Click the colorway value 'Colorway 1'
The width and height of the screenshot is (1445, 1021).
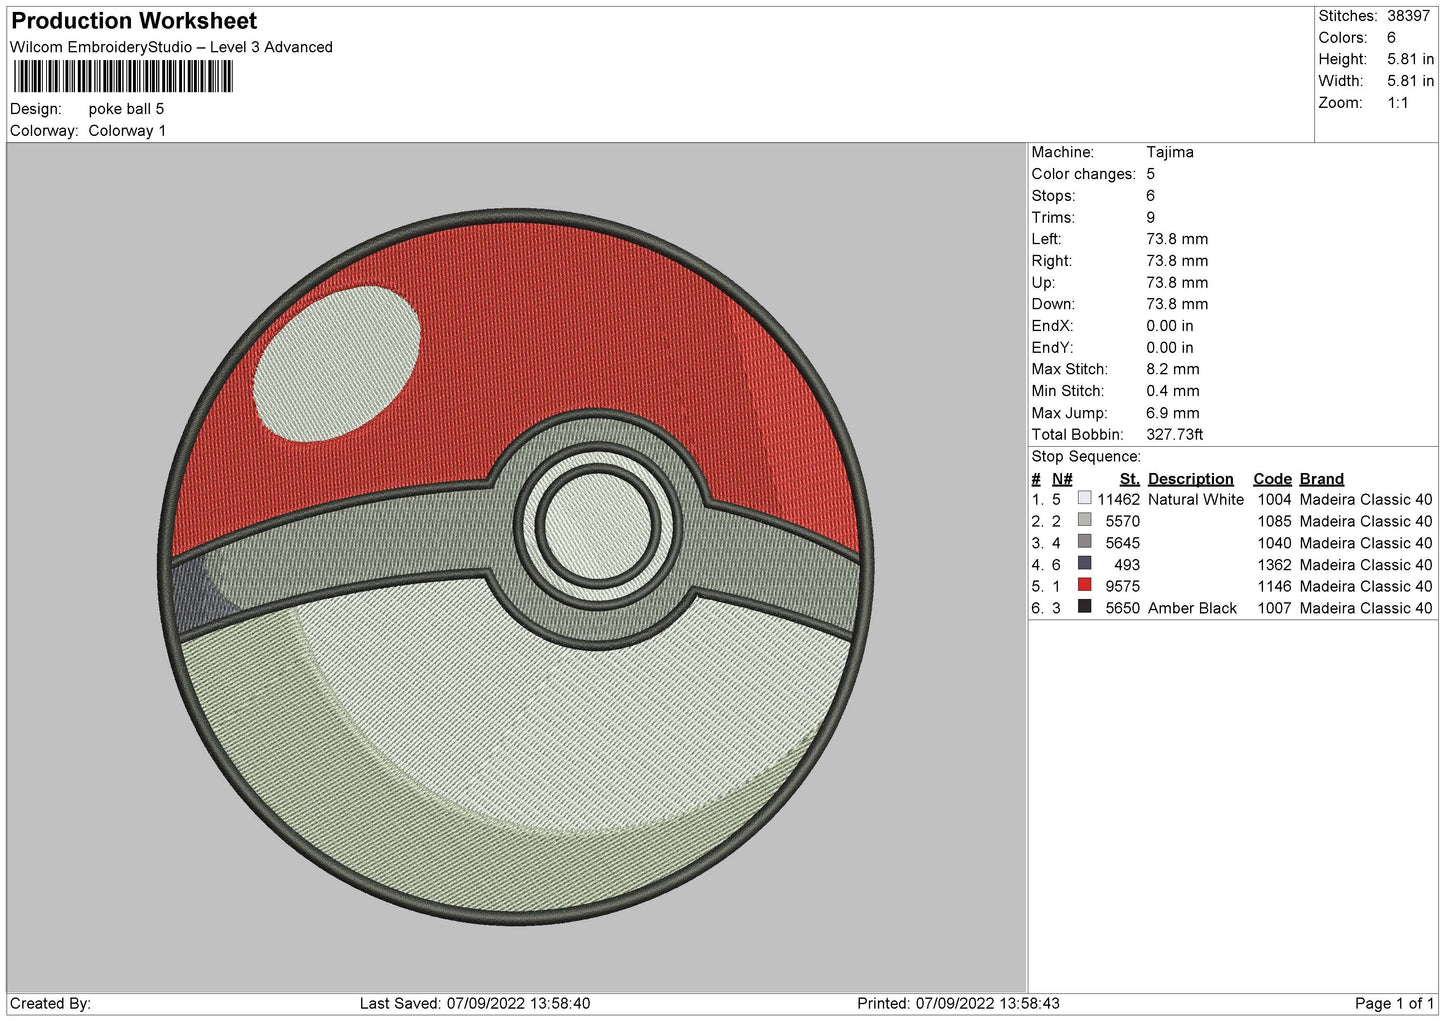pyautogui.click(x=127, y=131)
